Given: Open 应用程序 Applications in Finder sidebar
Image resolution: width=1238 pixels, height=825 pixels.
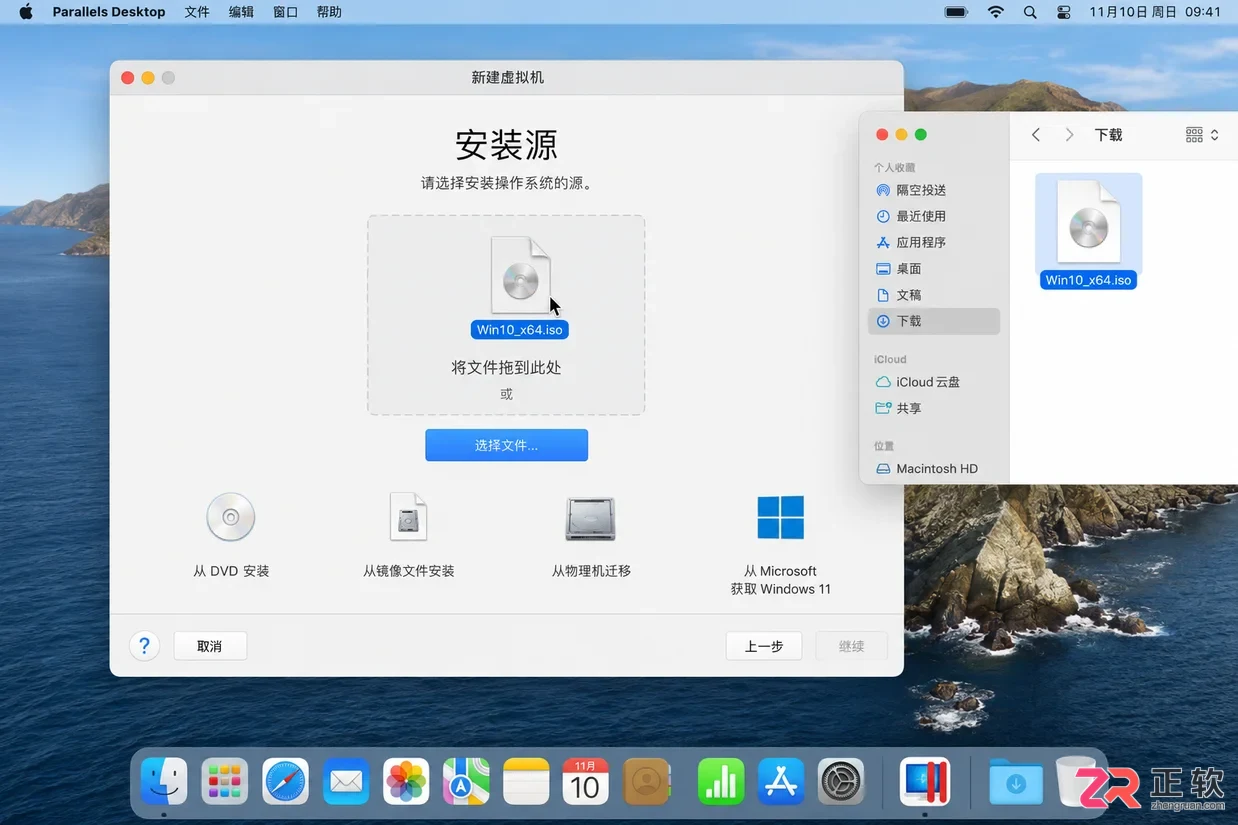Looking at the screenshot, I should [x=934, y=242].
